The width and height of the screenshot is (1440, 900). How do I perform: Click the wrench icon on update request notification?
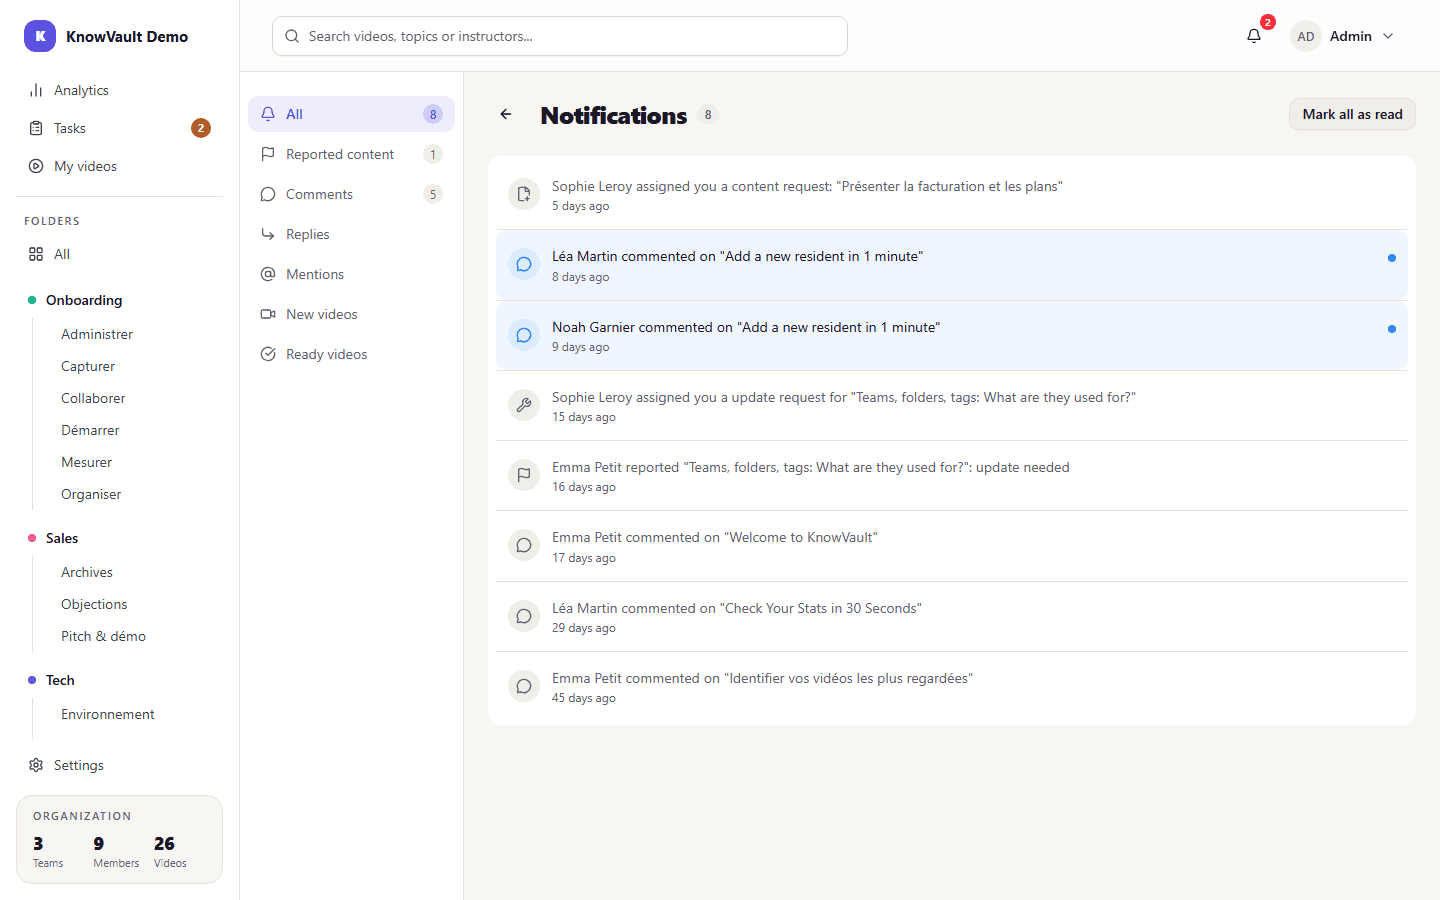click(x=524, y=405)
